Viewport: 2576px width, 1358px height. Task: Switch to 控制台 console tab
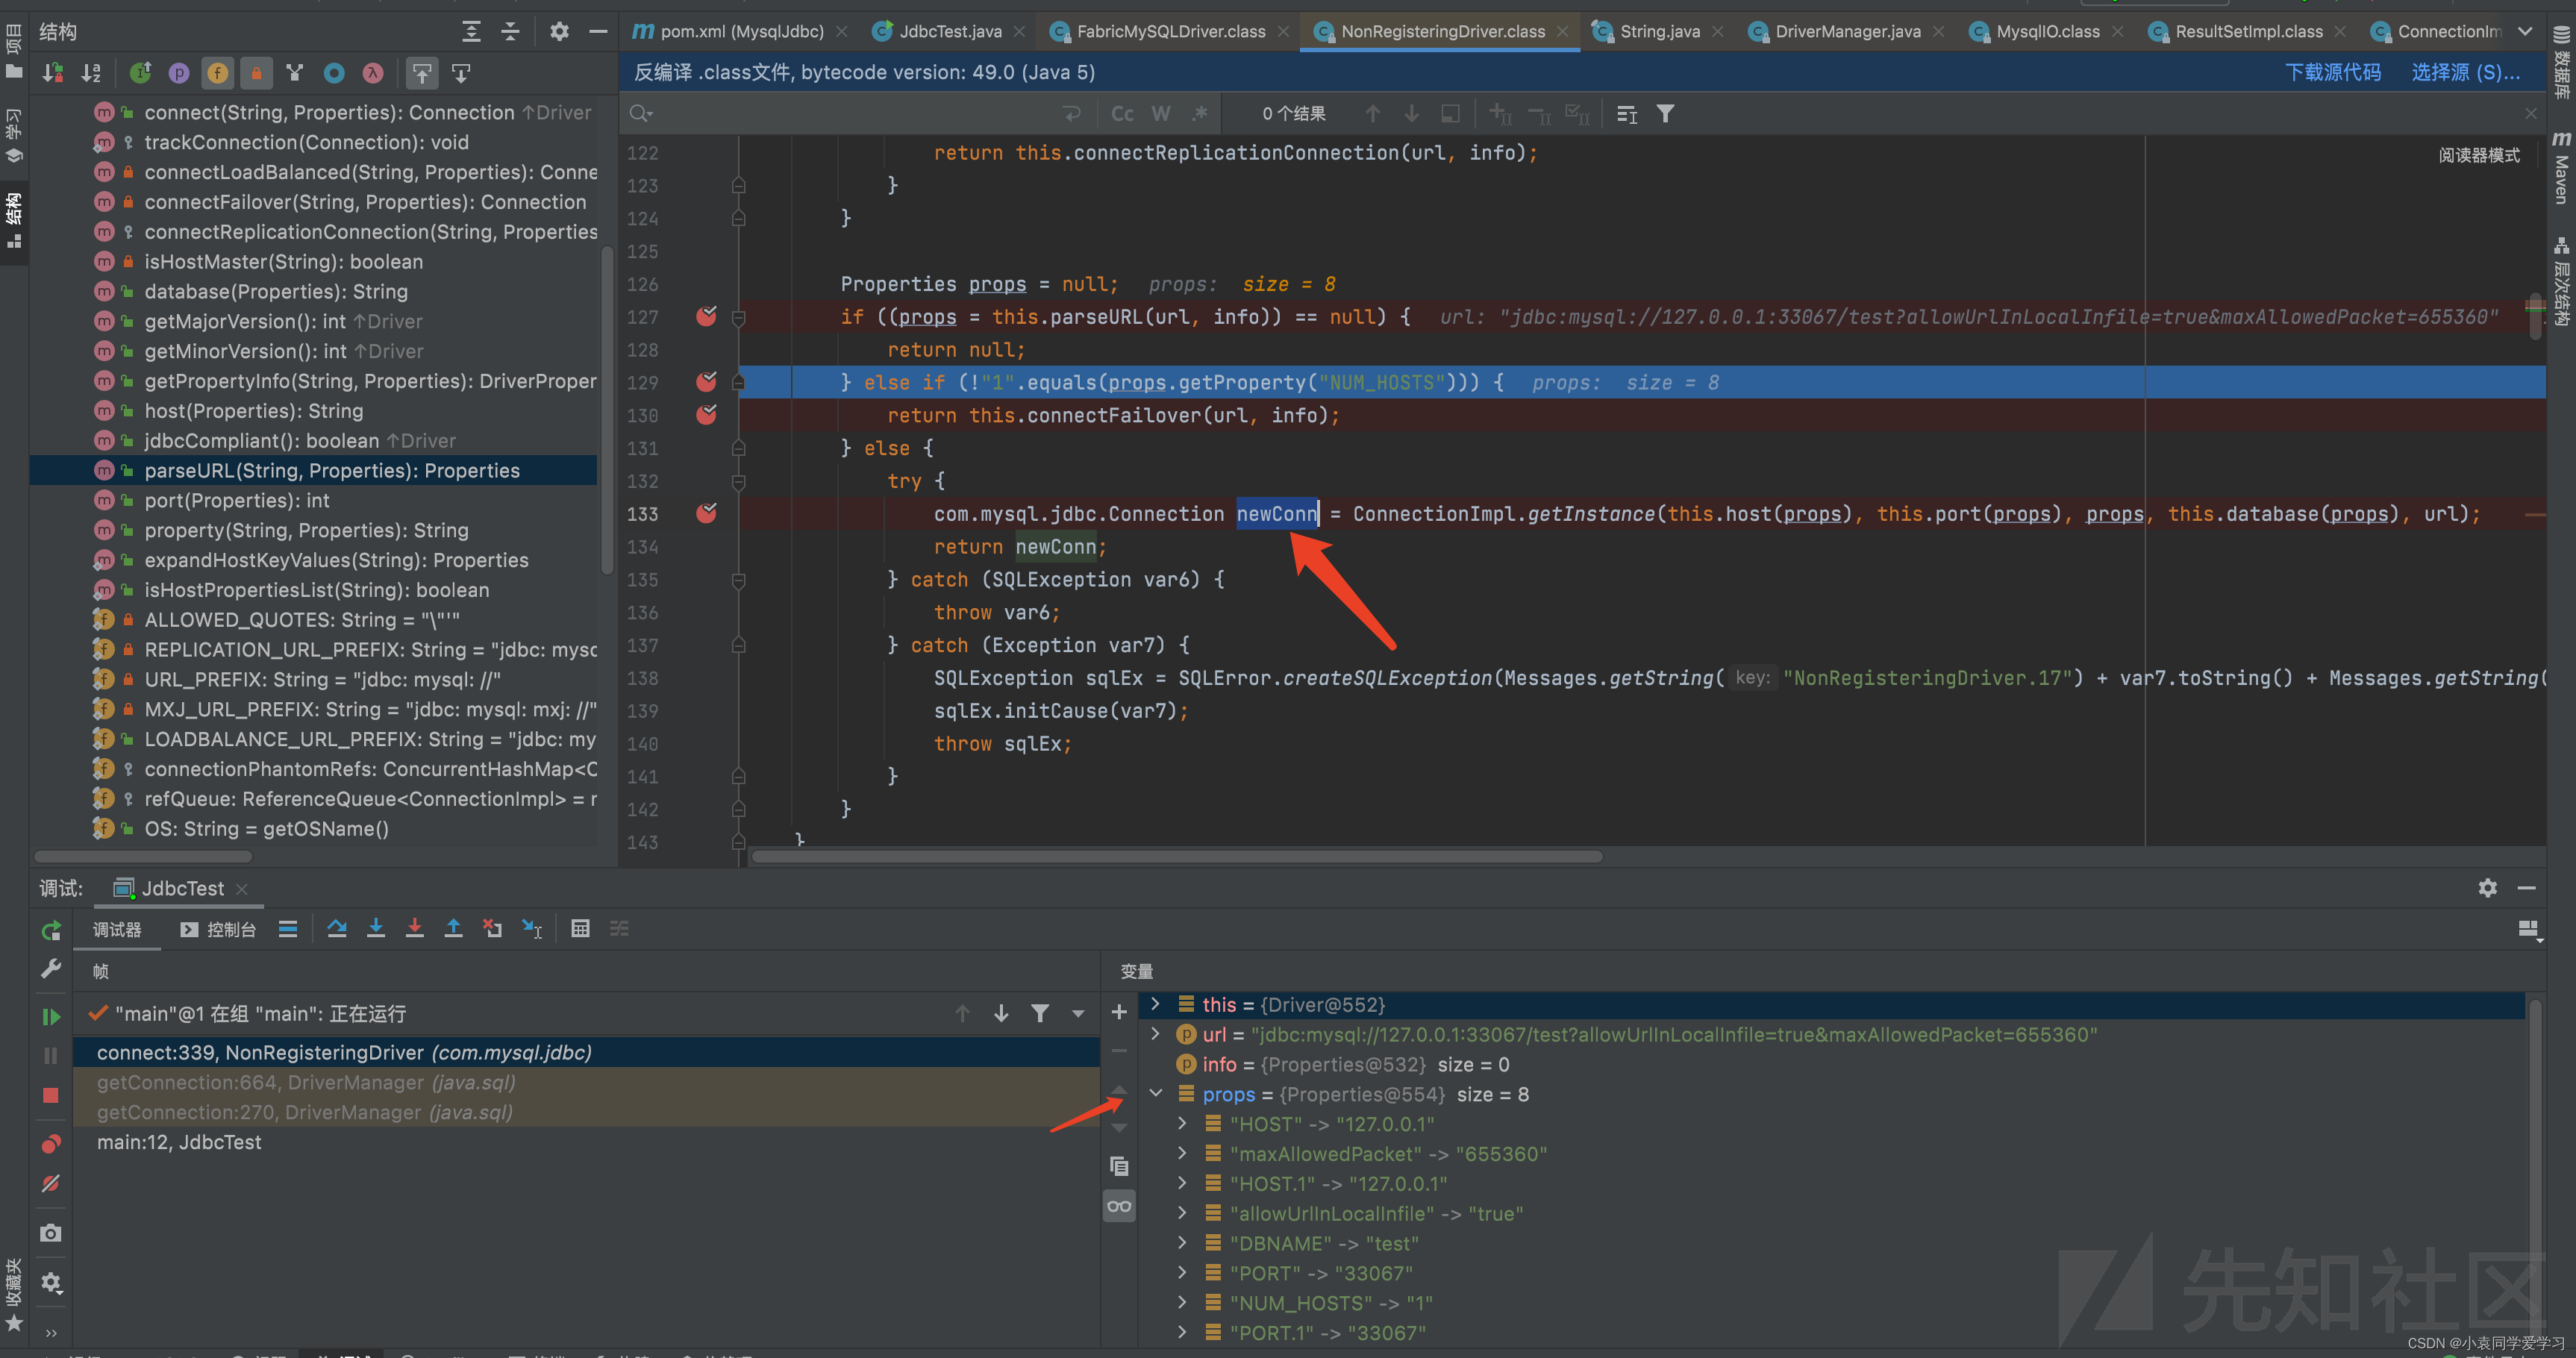tap(219, 930)
